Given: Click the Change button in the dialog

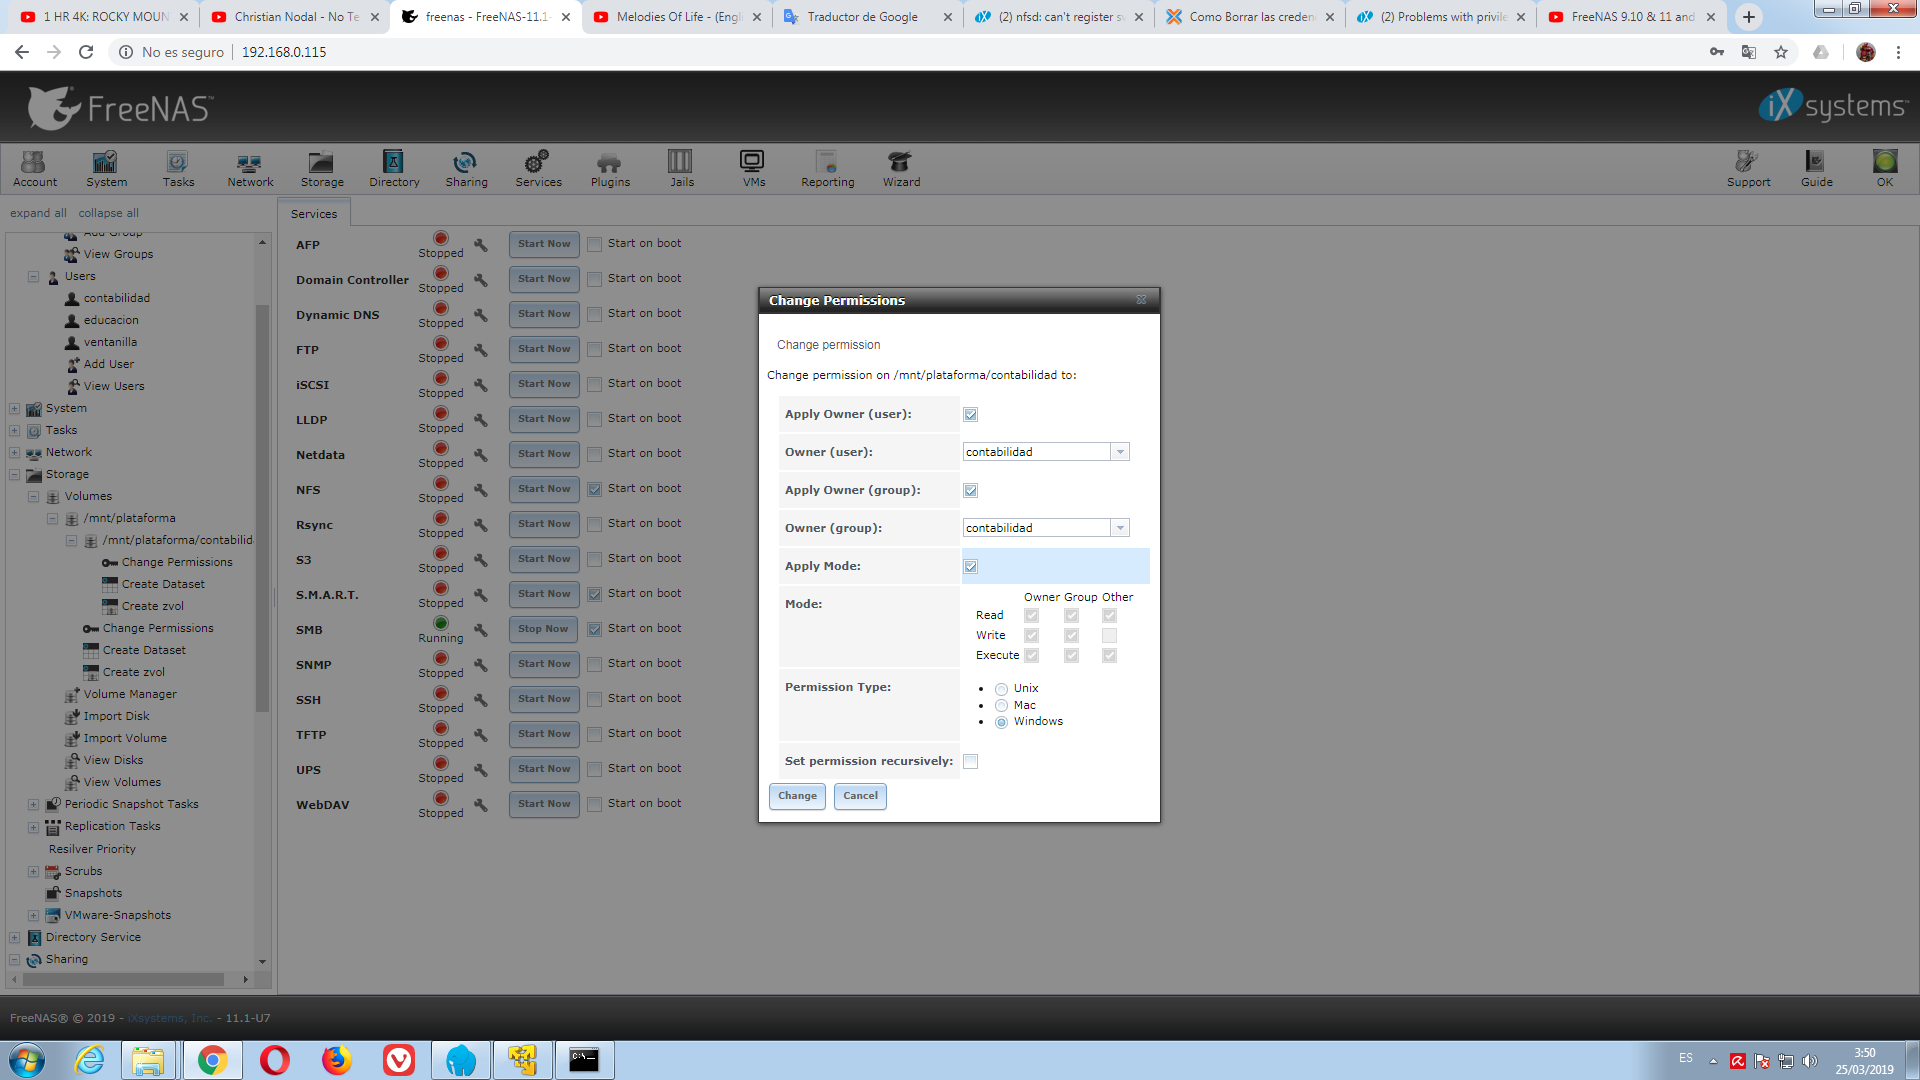Looking at the screenshot, I should 797,796.
